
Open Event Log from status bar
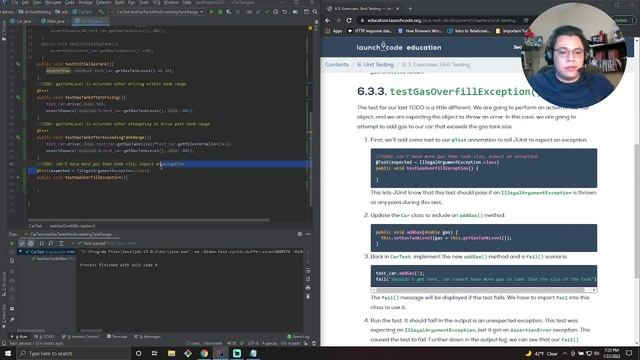[298, 337]
